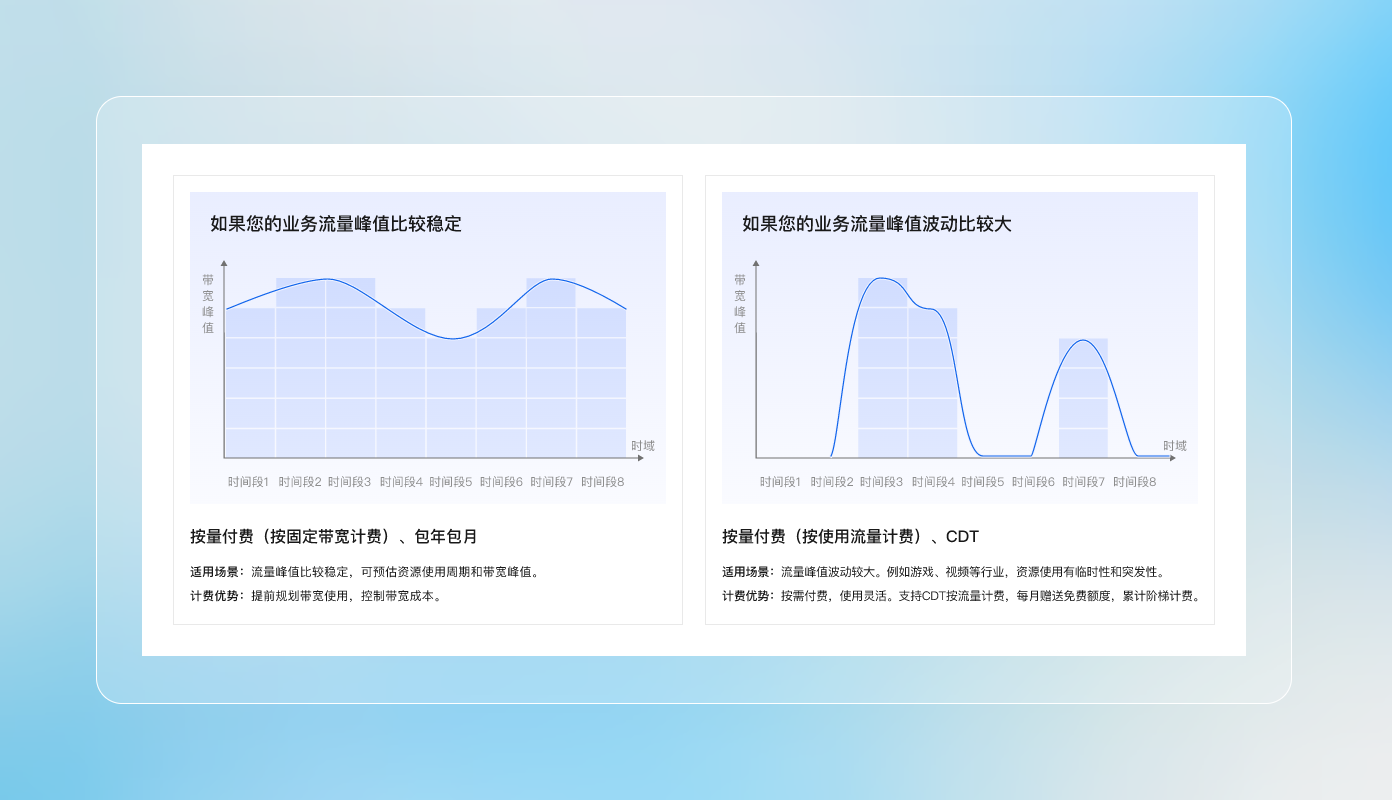Click "时间段1" under the fluctuating-peak chart
Screen dimensions: 1392x800
coord(781,482)
